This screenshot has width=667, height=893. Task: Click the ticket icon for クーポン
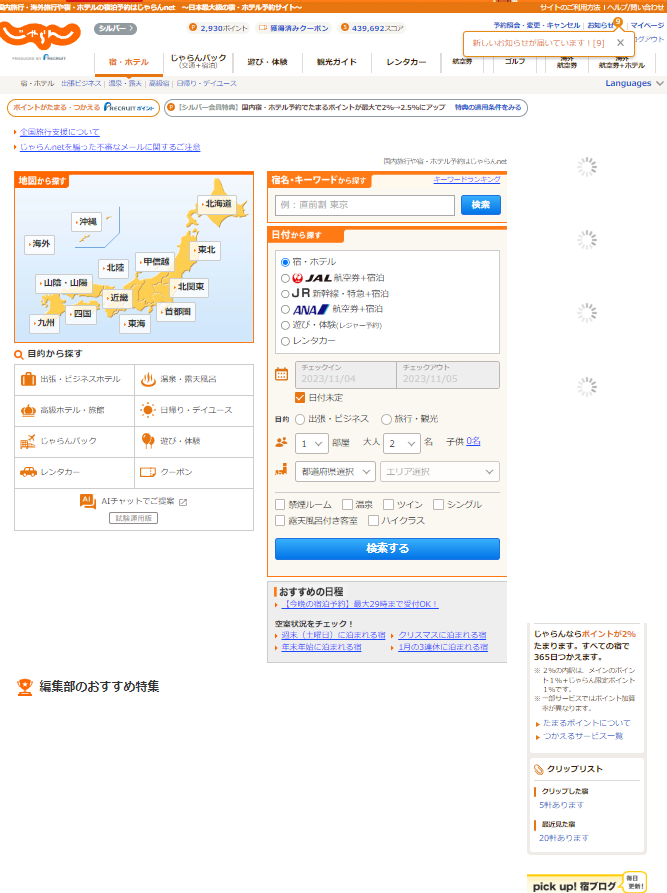[x=148, y=472]
